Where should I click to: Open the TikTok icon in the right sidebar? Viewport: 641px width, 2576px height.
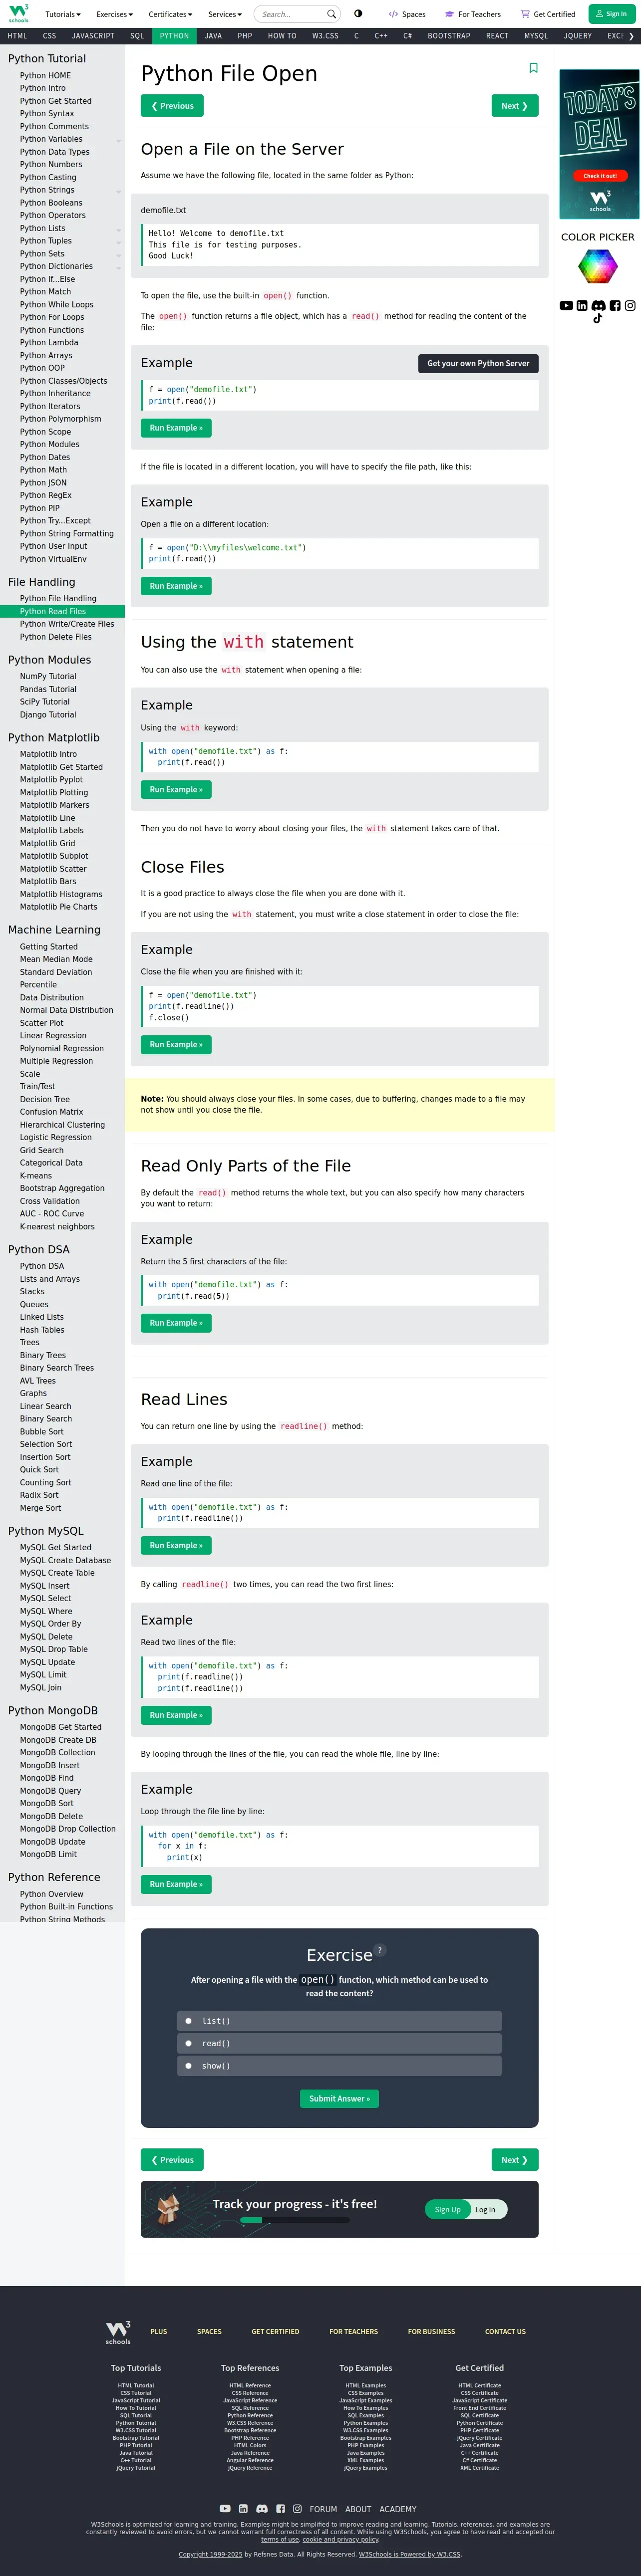[598, 319]
